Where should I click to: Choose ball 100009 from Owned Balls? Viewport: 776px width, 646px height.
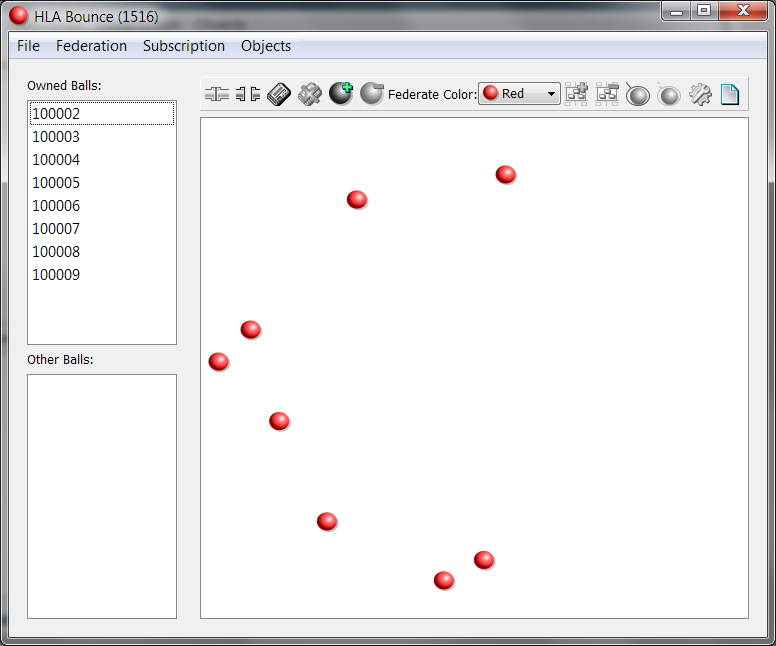tap(56, 275)
